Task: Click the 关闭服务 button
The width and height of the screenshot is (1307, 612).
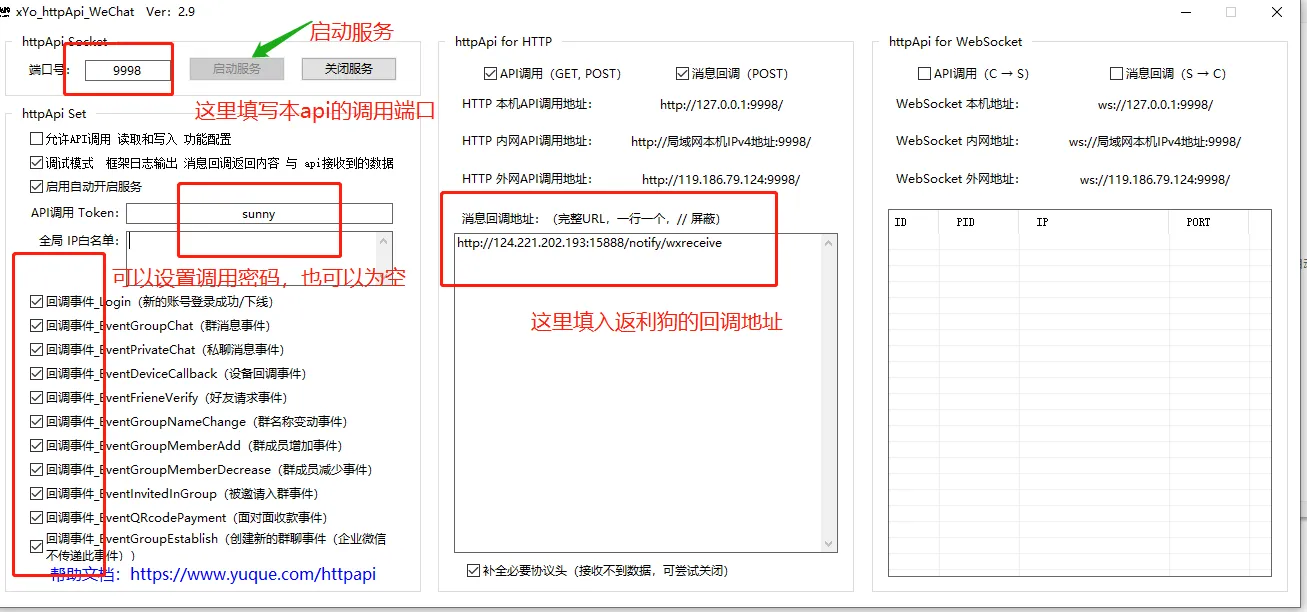Action: pos(347,69)
